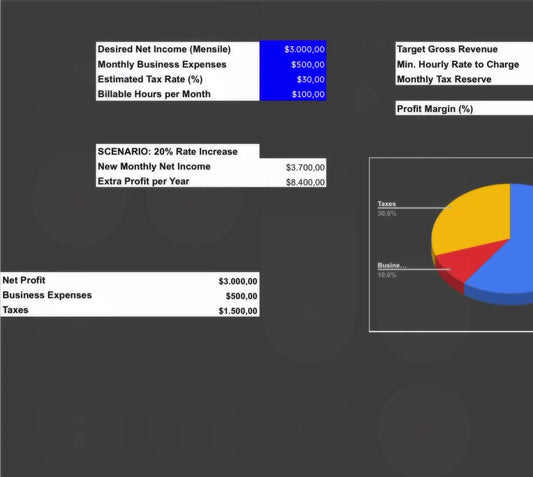Image resolution: width=533 pixels, height=477 pixels.
Task: Select the Profit Margin (%) cell
Action: point(464,109)
